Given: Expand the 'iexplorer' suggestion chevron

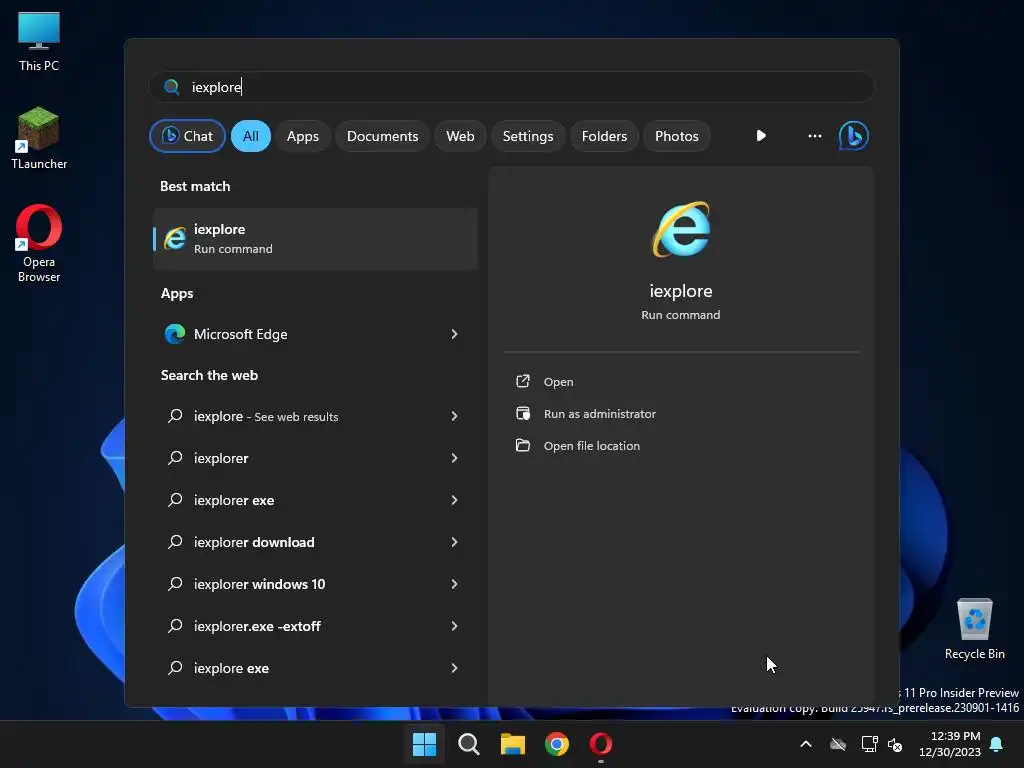Looking at the screenshot, I should point(455,458).
